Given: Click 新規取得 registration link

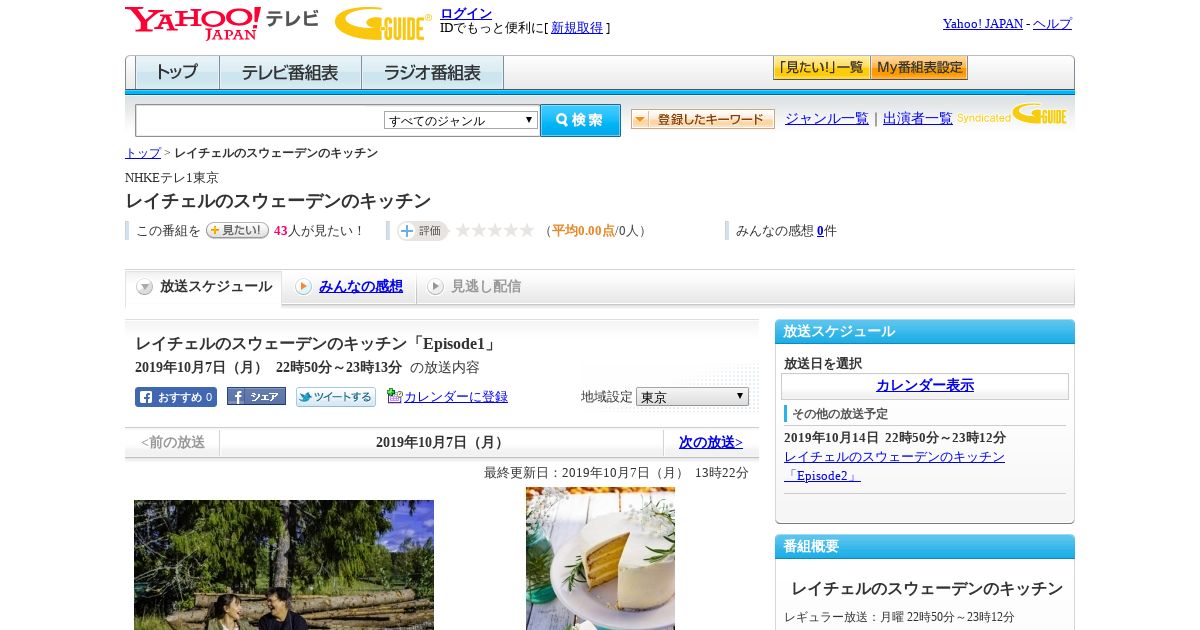Looking at the screenshot, I should (577, 28).
